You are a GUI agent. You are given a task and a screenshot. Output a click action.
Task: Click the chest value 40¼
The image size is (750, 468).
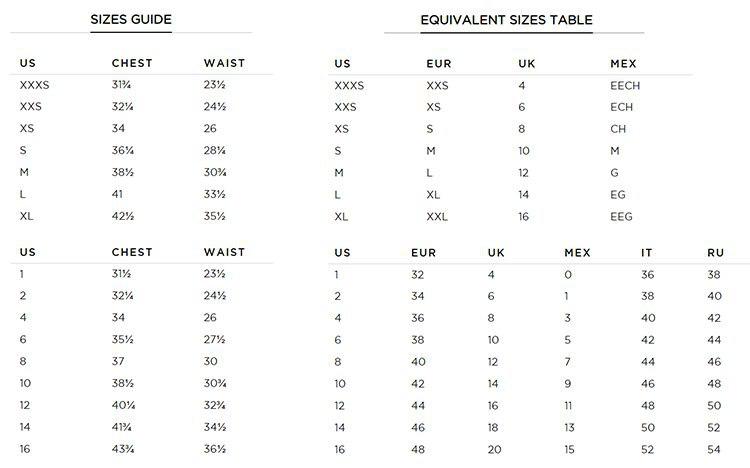tap(124, 406)
